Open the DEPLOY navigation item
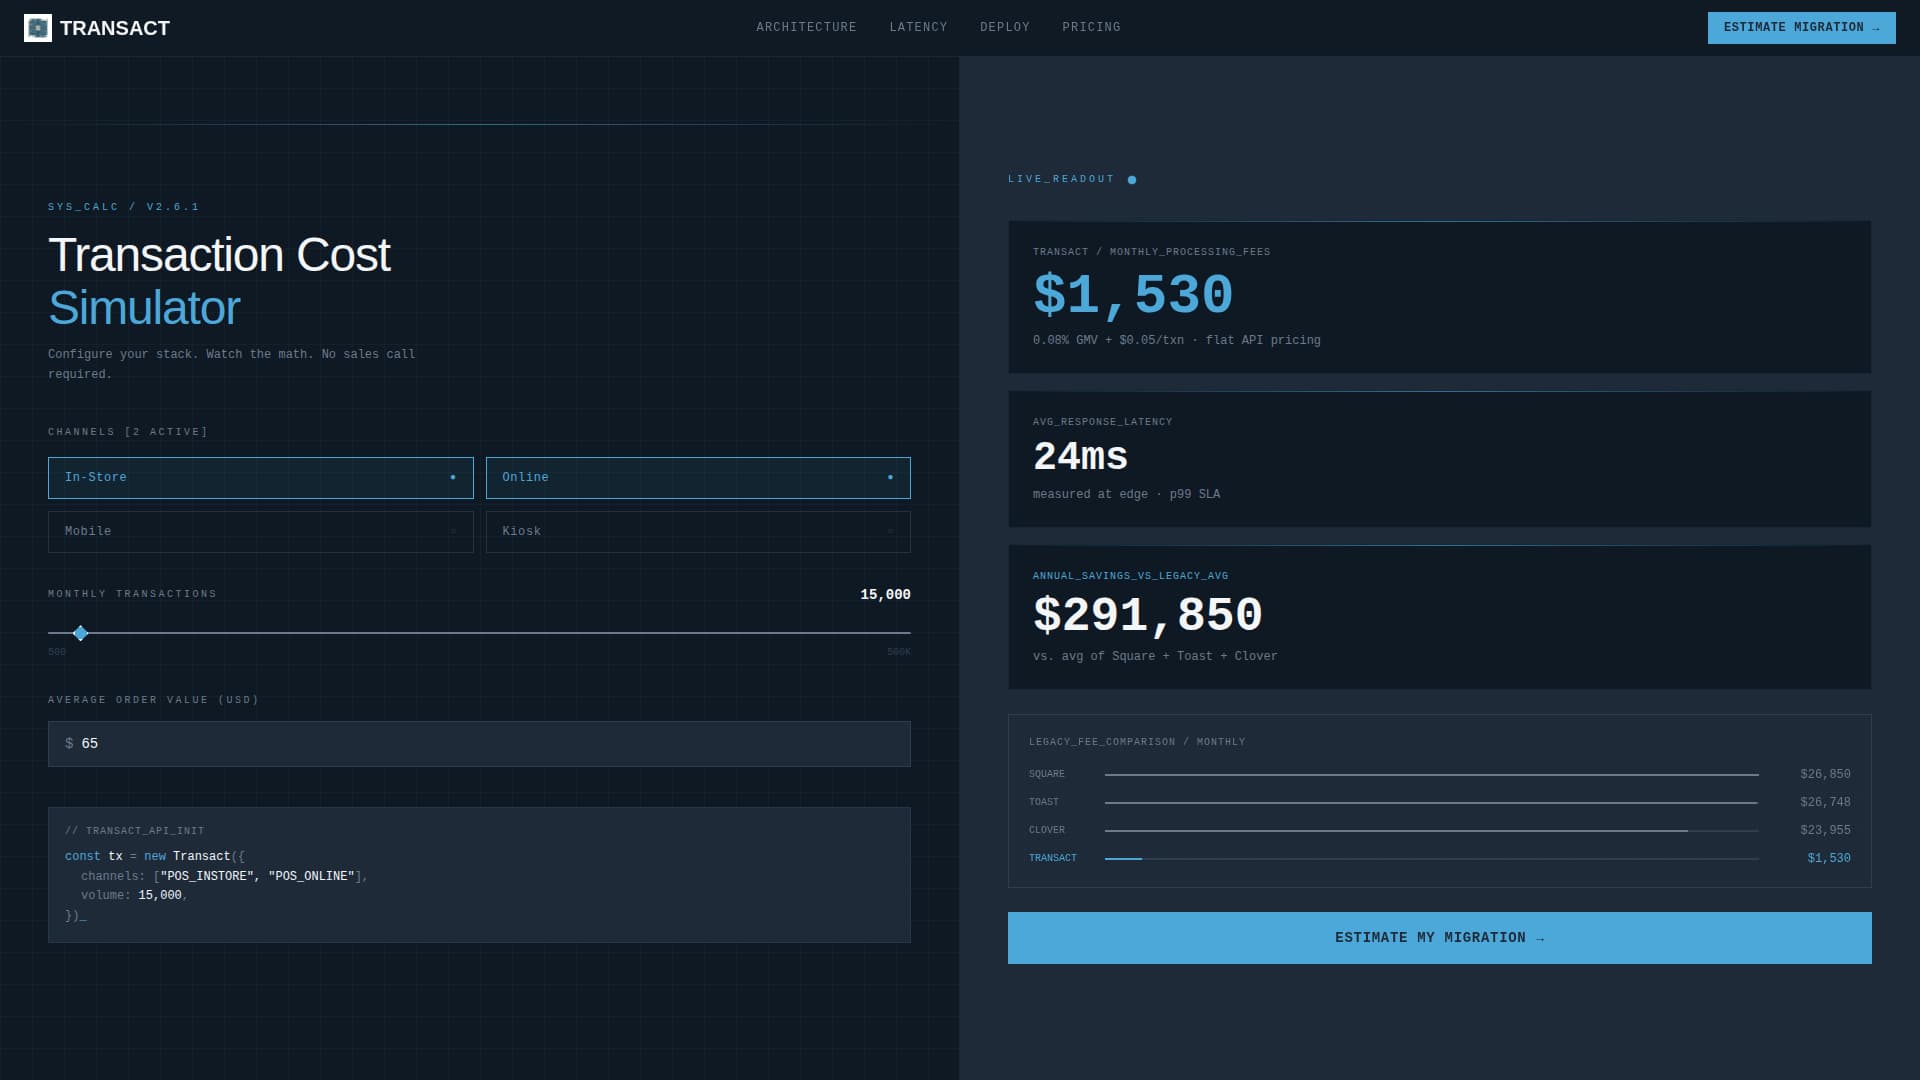1920x1080 pixels. coord(1005,27)
